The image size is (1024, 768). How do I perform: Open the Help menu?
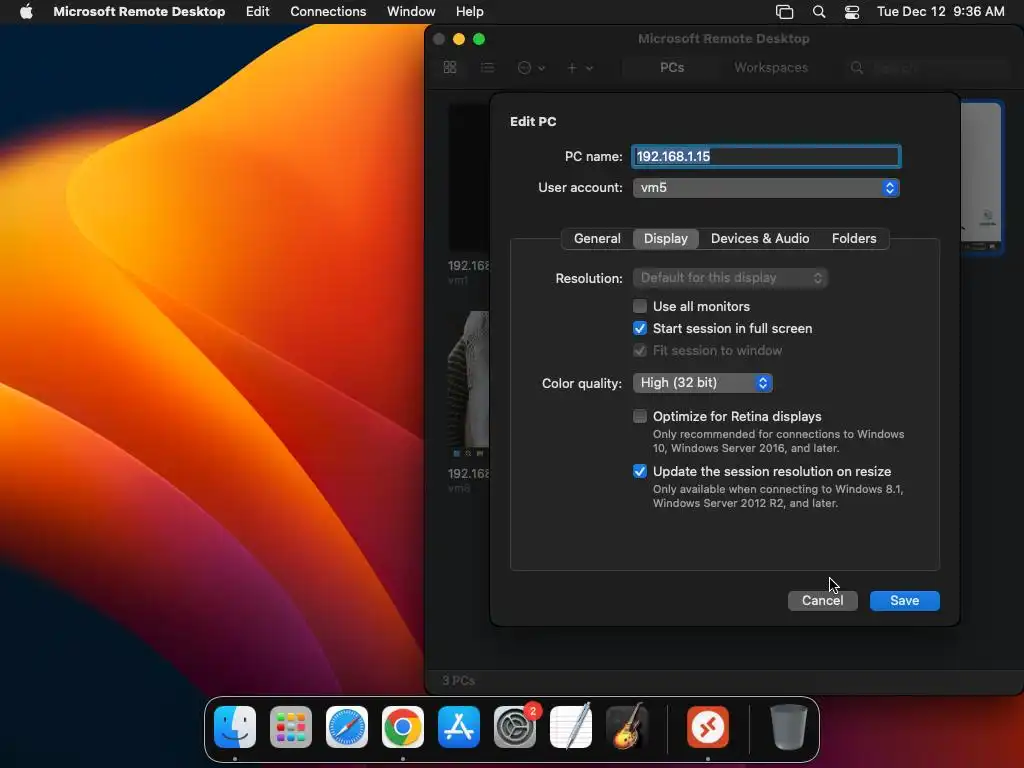click(x=470, y=12)
